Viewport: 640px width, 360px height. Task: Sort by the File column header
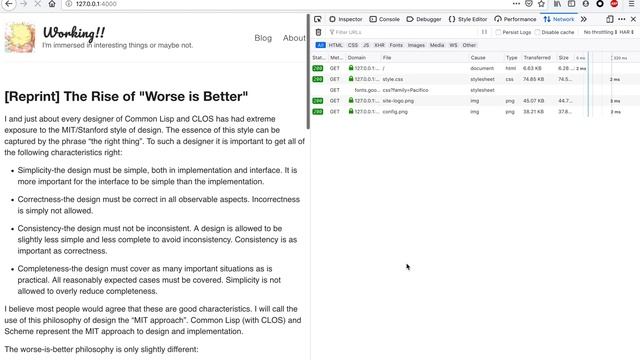pyautogui.click(x=424, y=58)
